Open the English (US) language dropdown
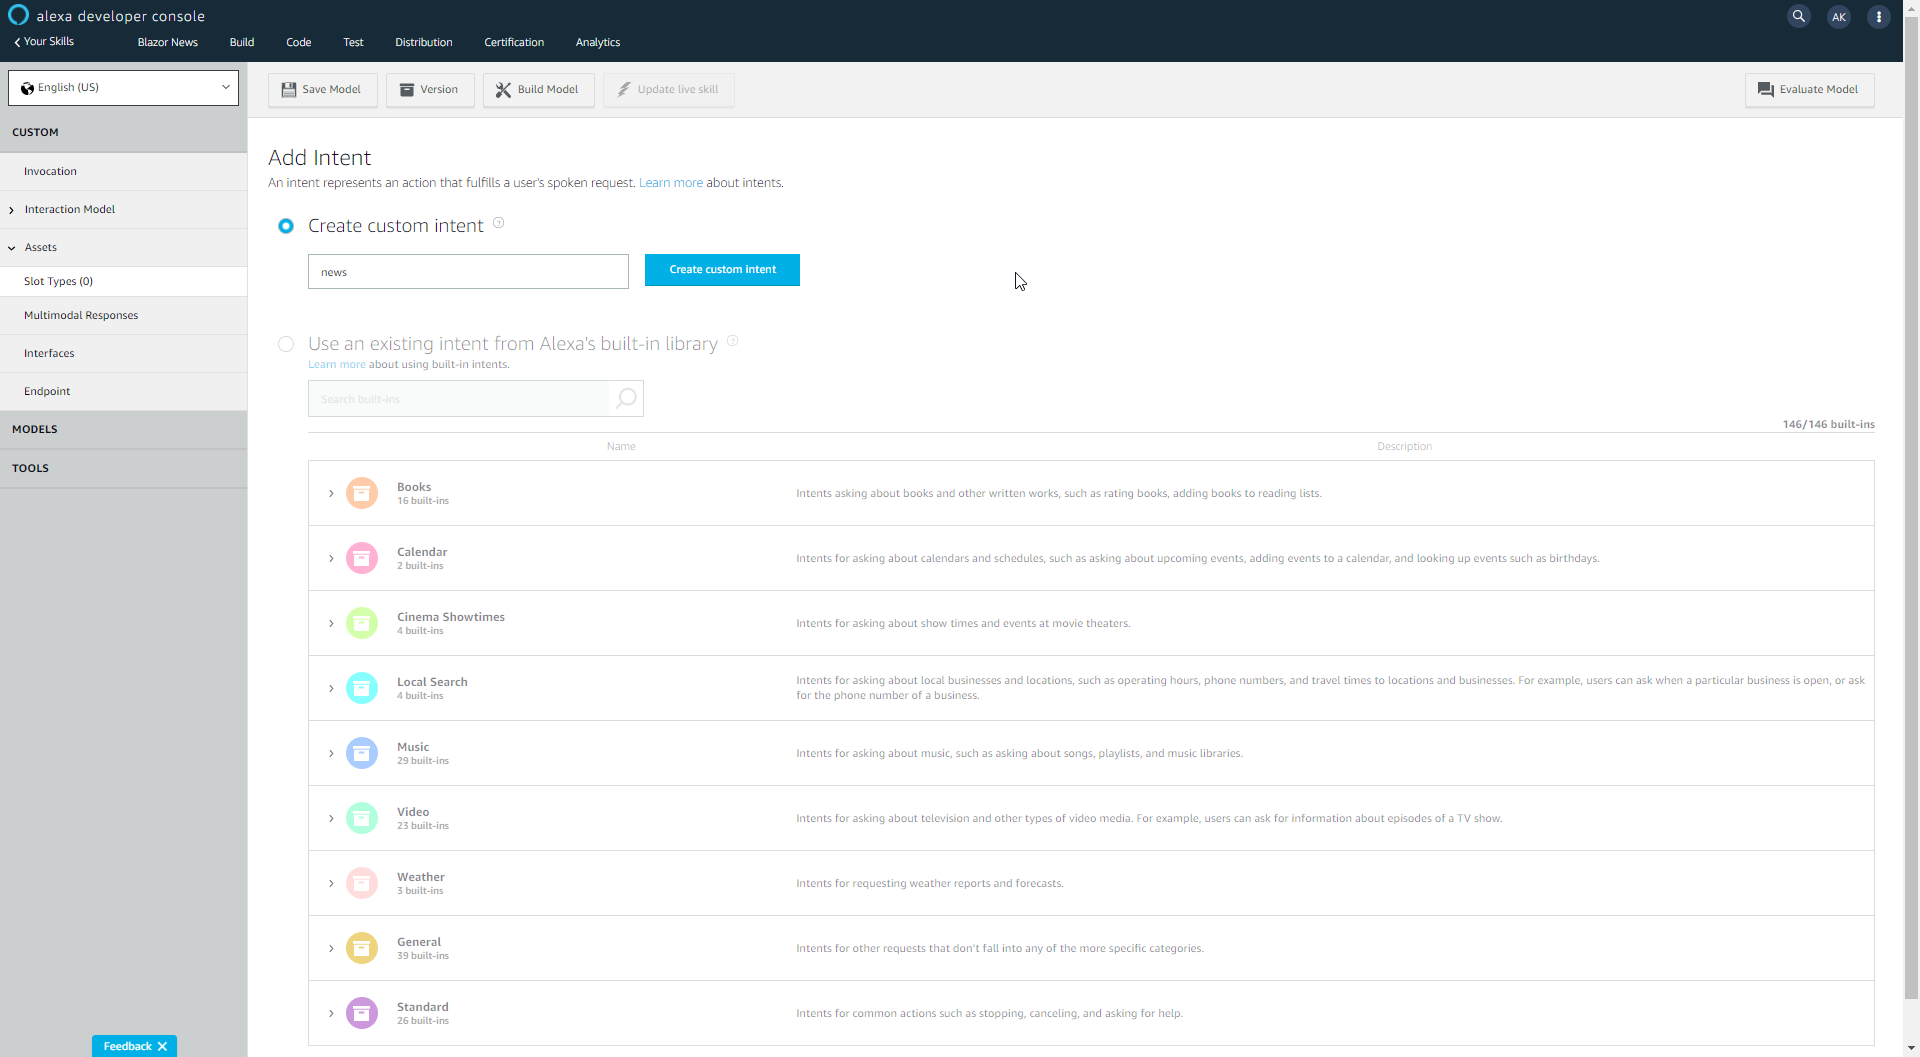This screenshot has height=1057, width=1920. pyautogui.click(x=124, y=87)
